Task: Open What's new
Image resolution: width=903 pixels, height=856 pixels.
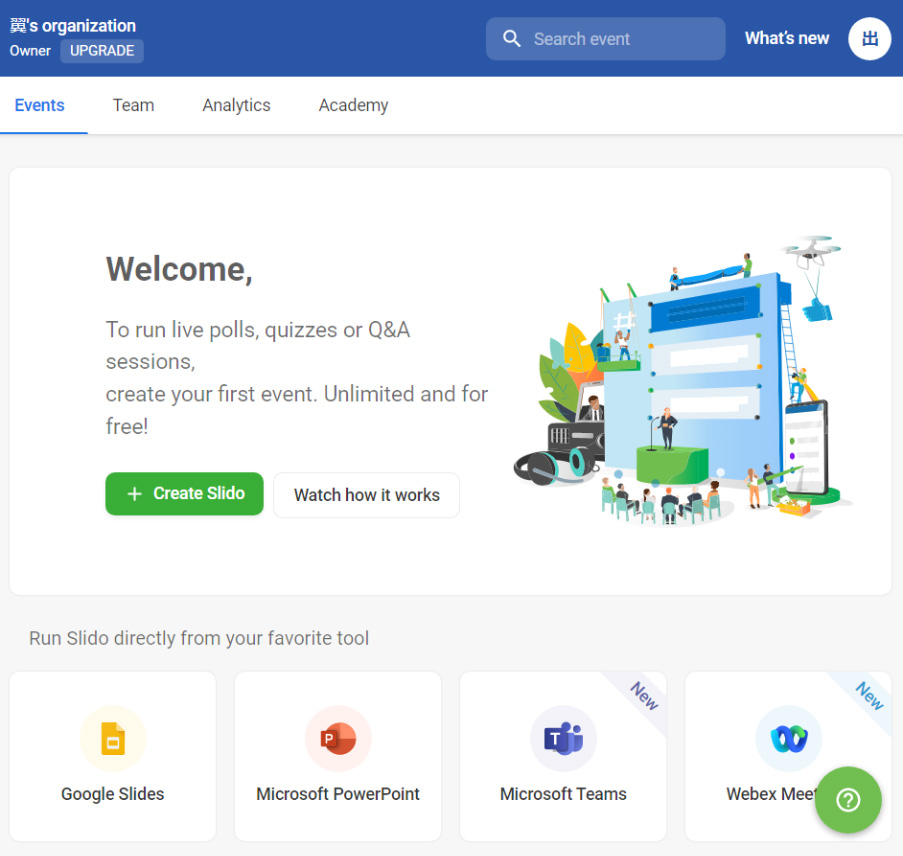Action: (x=787, y=39)
